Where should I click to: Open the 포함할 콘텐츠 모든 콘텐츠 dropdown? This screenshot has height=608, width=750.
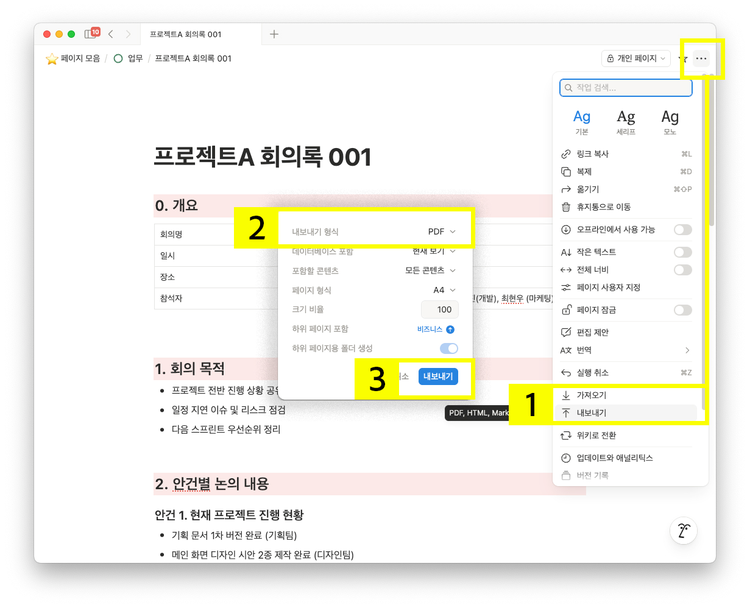[x=430, y=271]
